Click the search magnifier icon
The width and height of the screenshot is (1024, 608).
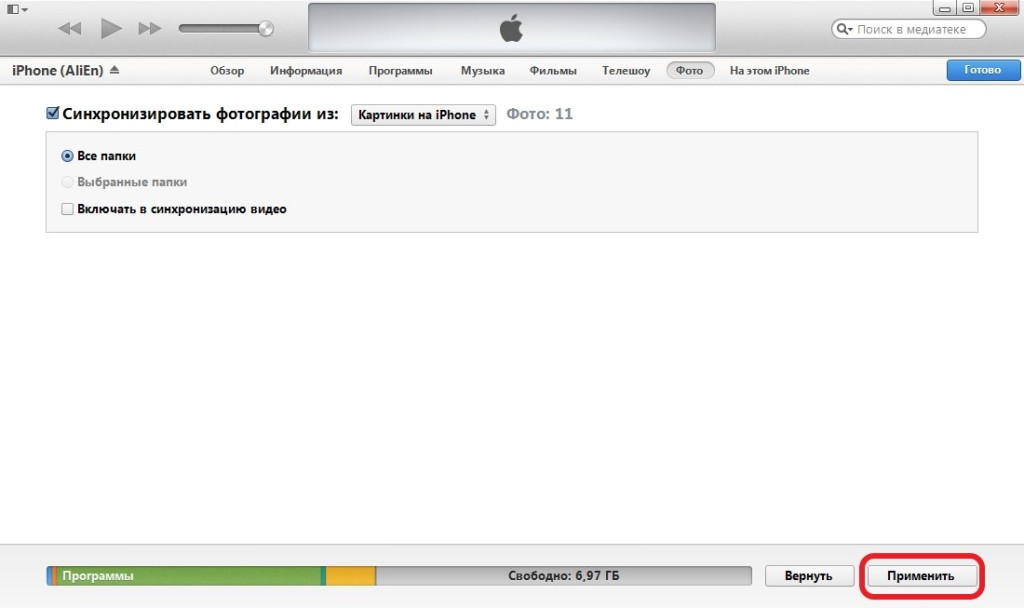845,30
